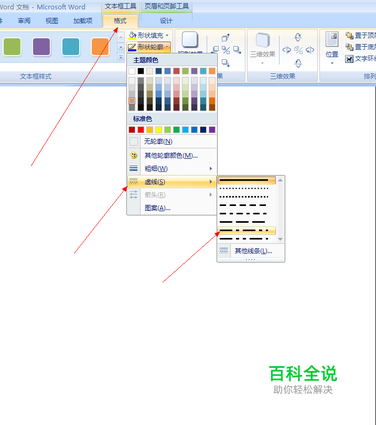The height and width of the screenshot is (425, 376).
Task: Nudge shadow down icon
Action: 226,62
